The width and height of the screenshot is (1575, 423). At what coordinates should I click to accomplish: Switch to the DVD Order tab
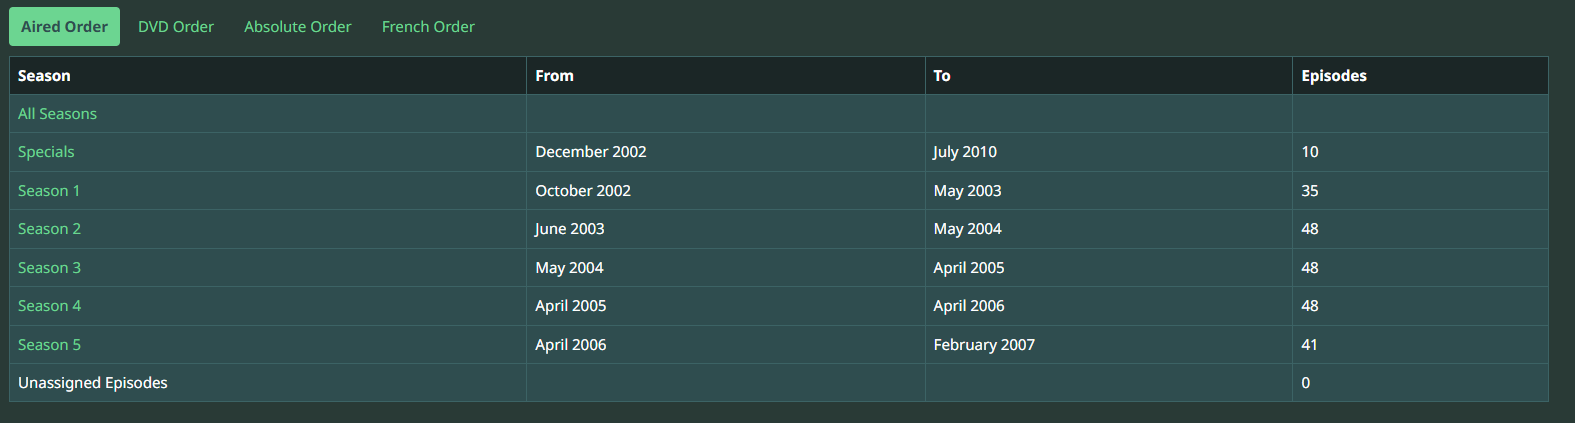pos(176,27)
